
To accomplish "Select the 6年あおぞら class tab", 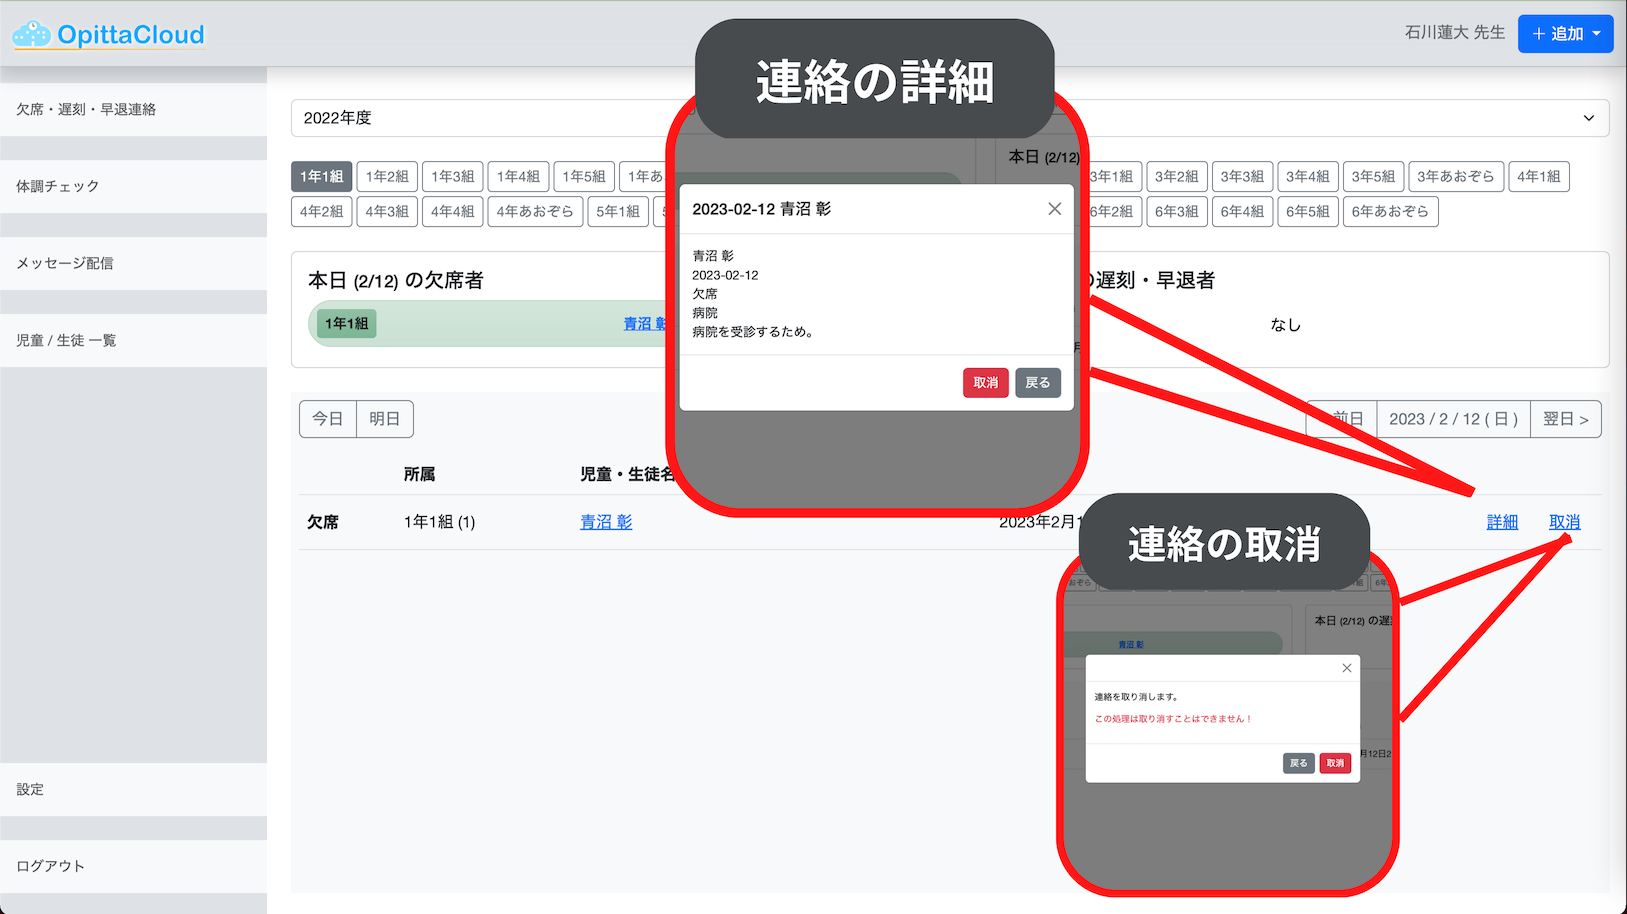I will (1390, 211).
